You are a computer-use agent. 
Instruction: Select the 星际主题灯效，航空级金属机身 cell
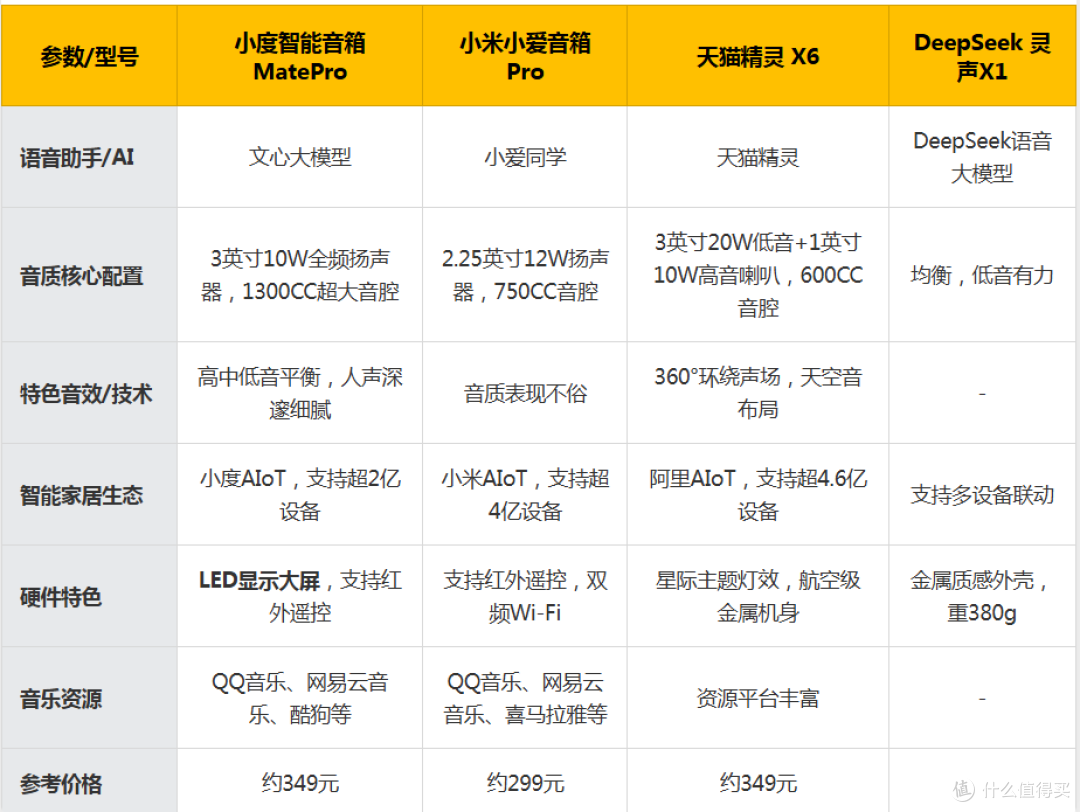click(x=758, y=596)
